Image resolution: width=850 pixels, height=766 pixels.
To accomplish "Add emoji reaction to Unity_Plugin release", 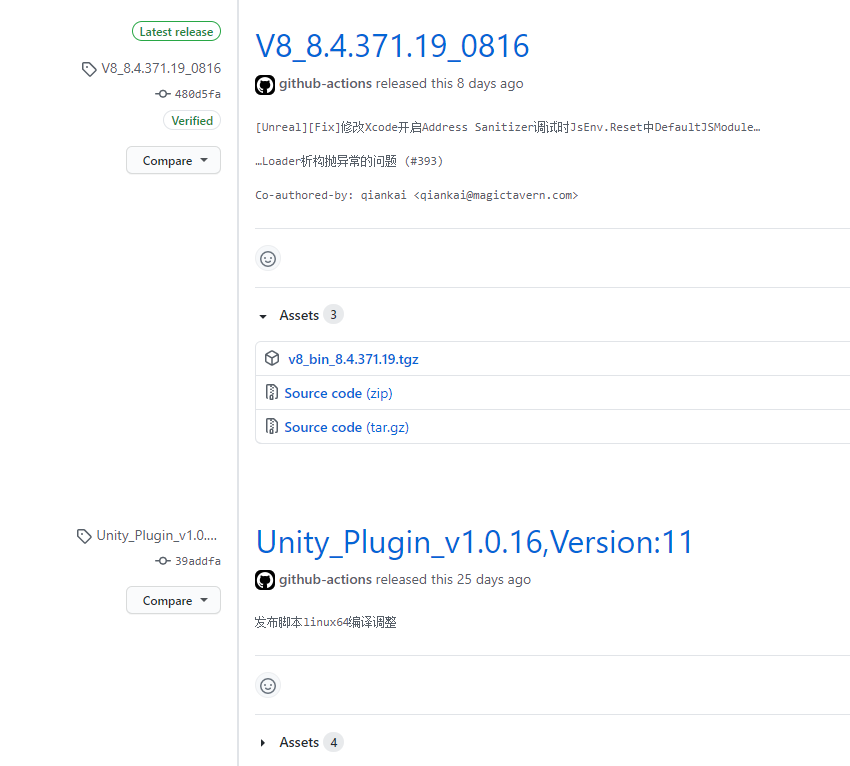I will (x=268, y=686).
